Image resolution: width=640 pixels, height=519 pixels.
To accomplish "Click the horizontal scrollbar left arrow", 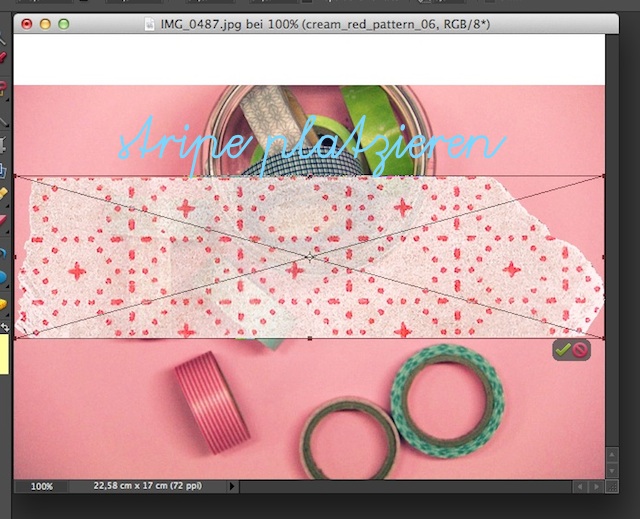I will (579, 486).
